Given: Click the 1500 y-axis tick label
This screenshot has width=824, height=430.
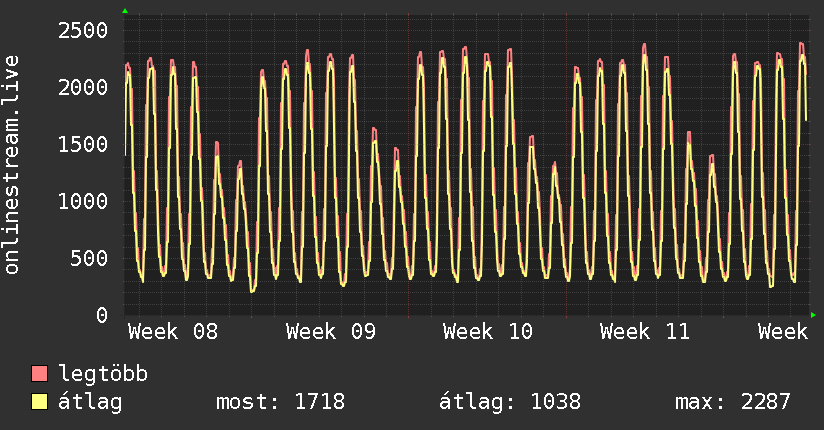Looking at the screenshot, I should point(81,144).
